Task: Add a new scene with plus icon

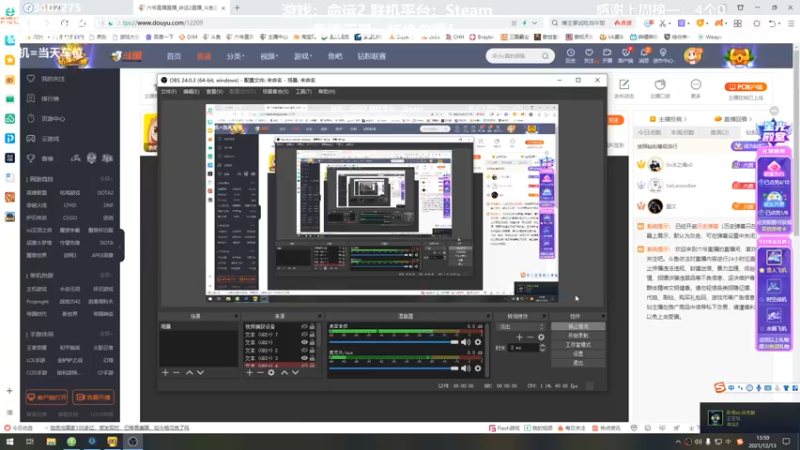Action: tap(165, 373)
